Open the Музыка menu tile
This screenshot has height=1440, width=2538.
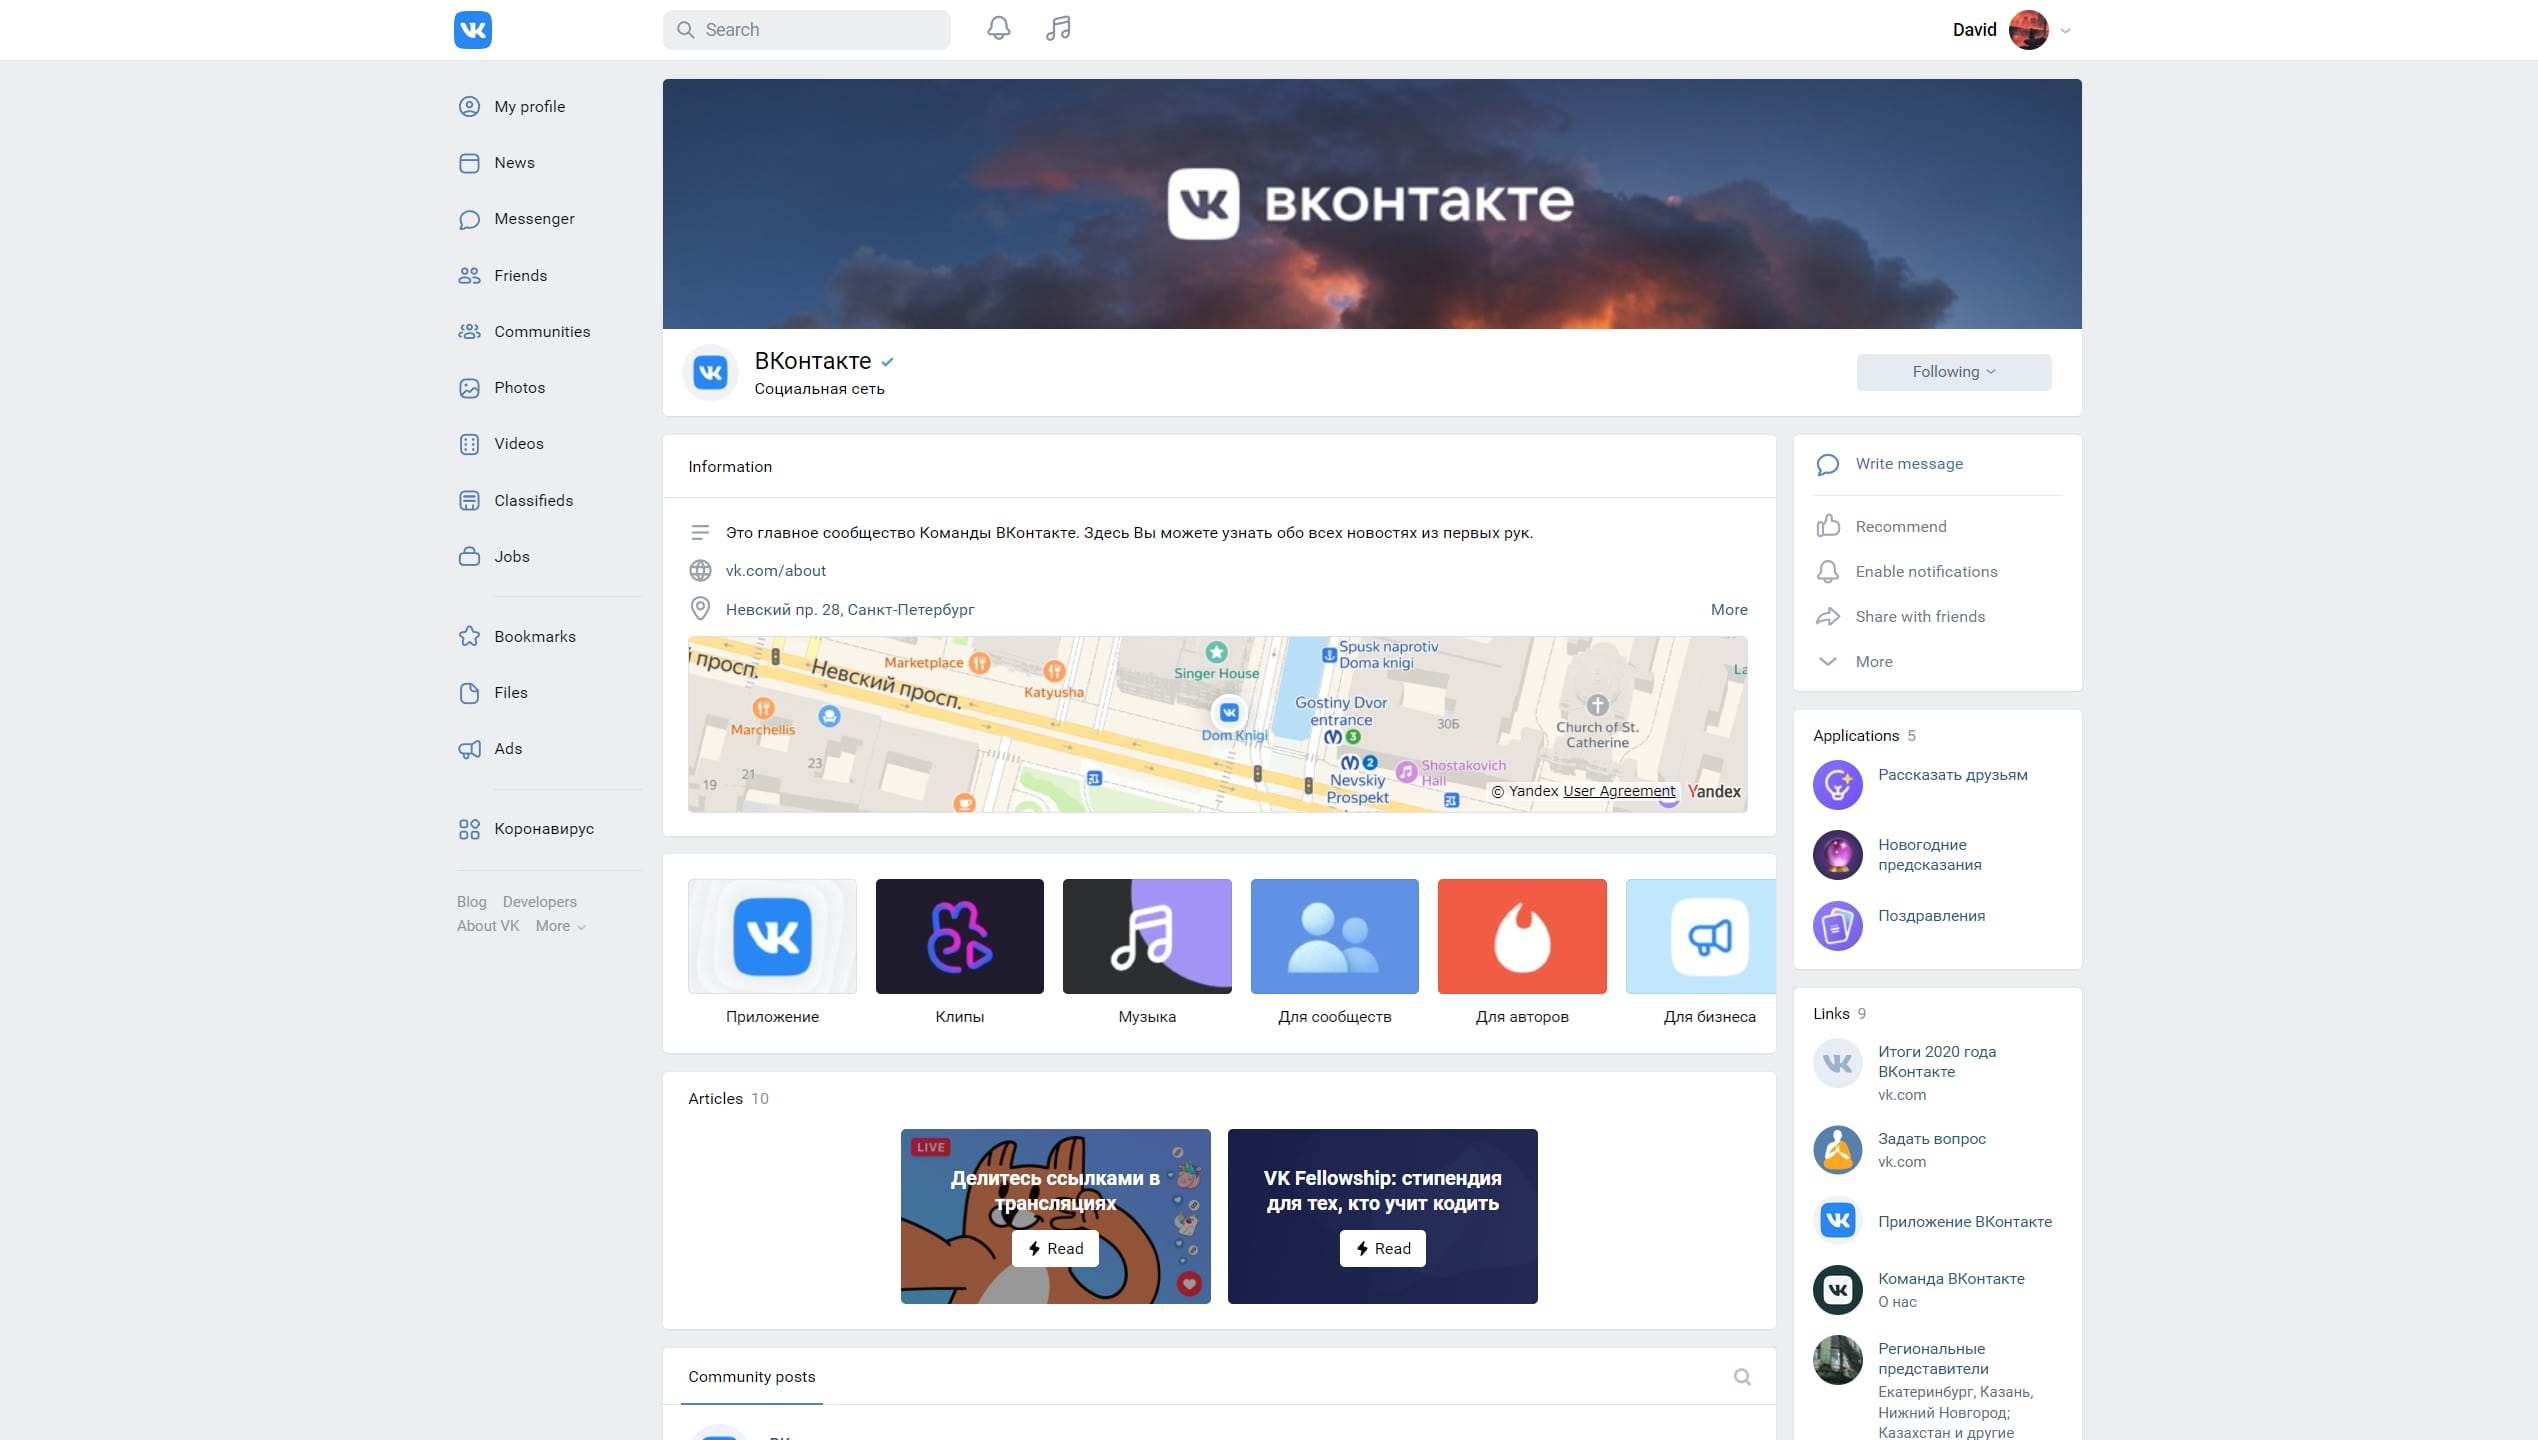click(1147, 952)
